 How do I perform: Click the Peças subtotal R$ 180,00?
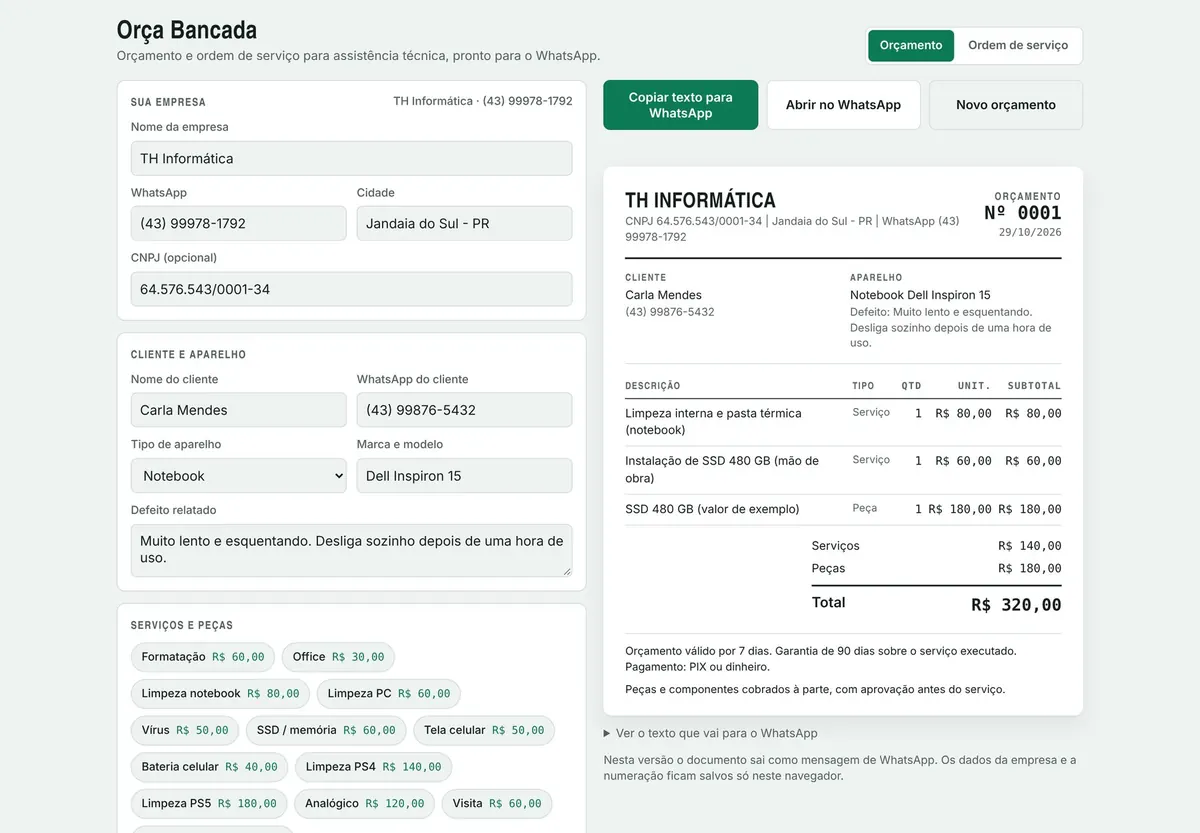[1030, 568]
